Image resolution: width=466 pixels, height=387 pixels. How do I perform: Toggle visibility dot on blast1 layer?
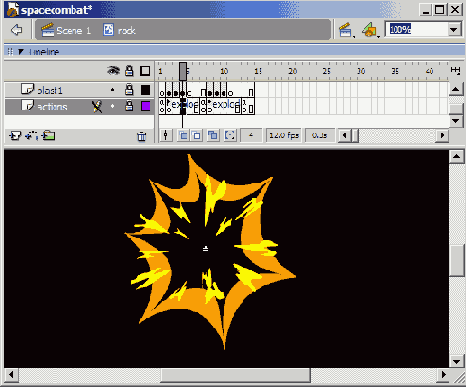coord(112,90)
